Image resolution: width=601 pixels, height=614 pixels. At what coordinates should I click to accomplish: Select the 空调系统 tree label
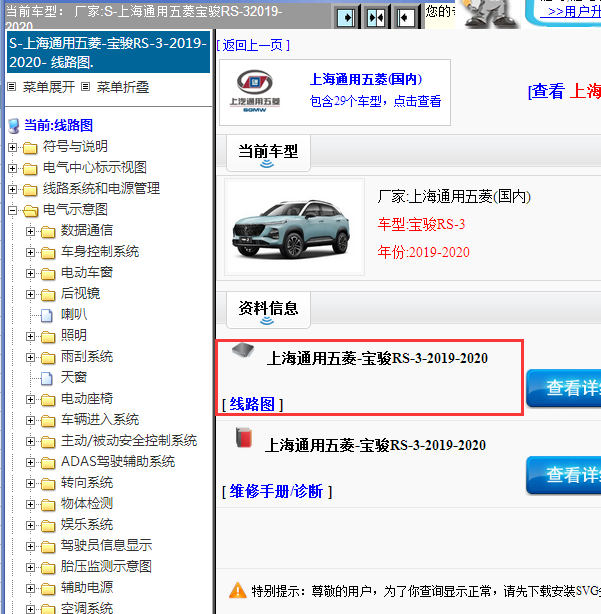87,608
